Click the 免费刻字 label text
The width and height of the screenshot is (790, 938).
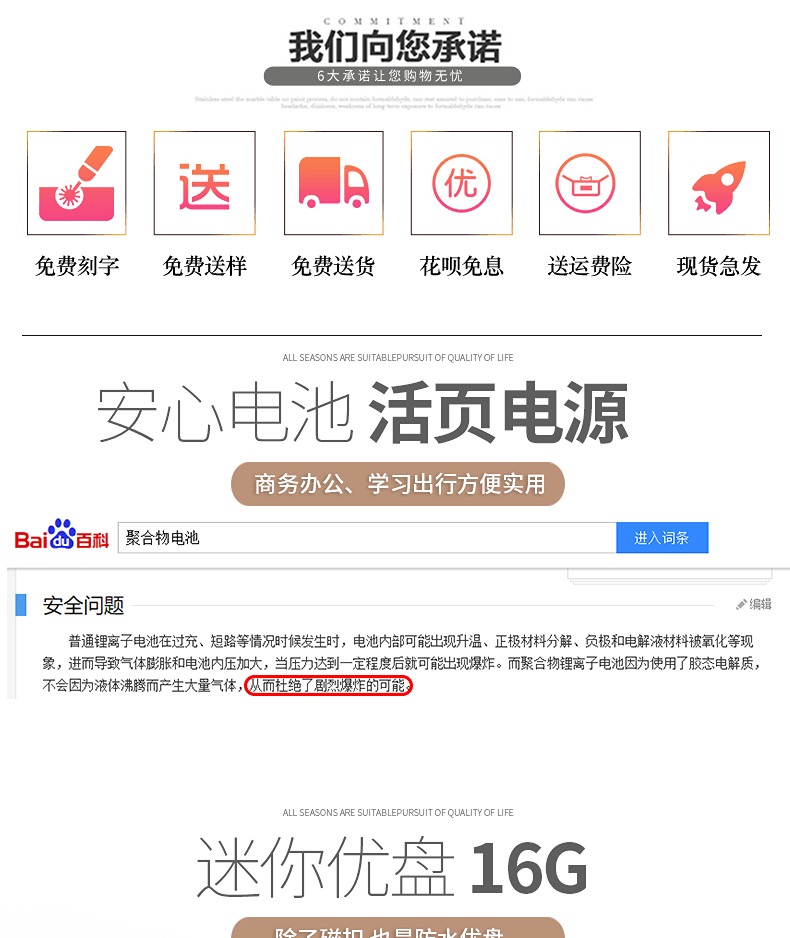click(77, 266)
